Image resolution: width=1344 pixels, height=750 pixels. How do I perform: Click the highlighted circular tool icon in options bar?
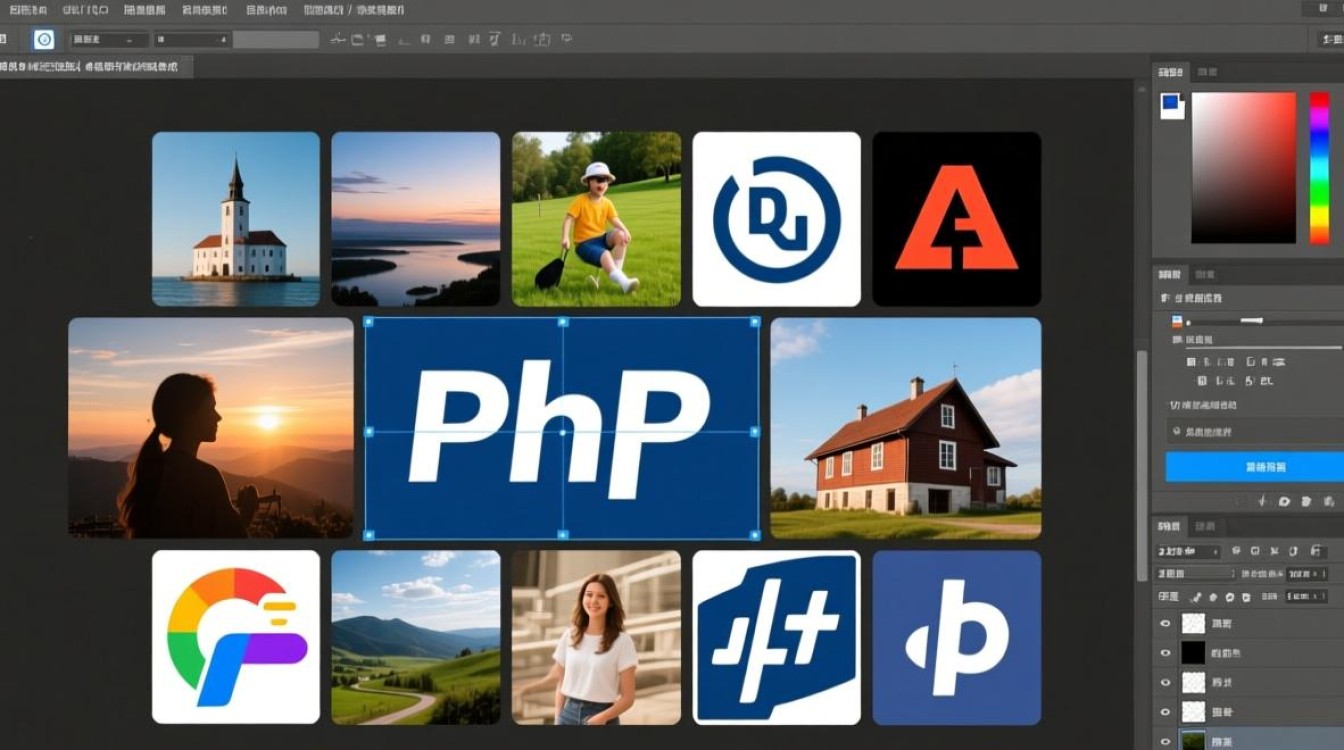pos(44,40)
